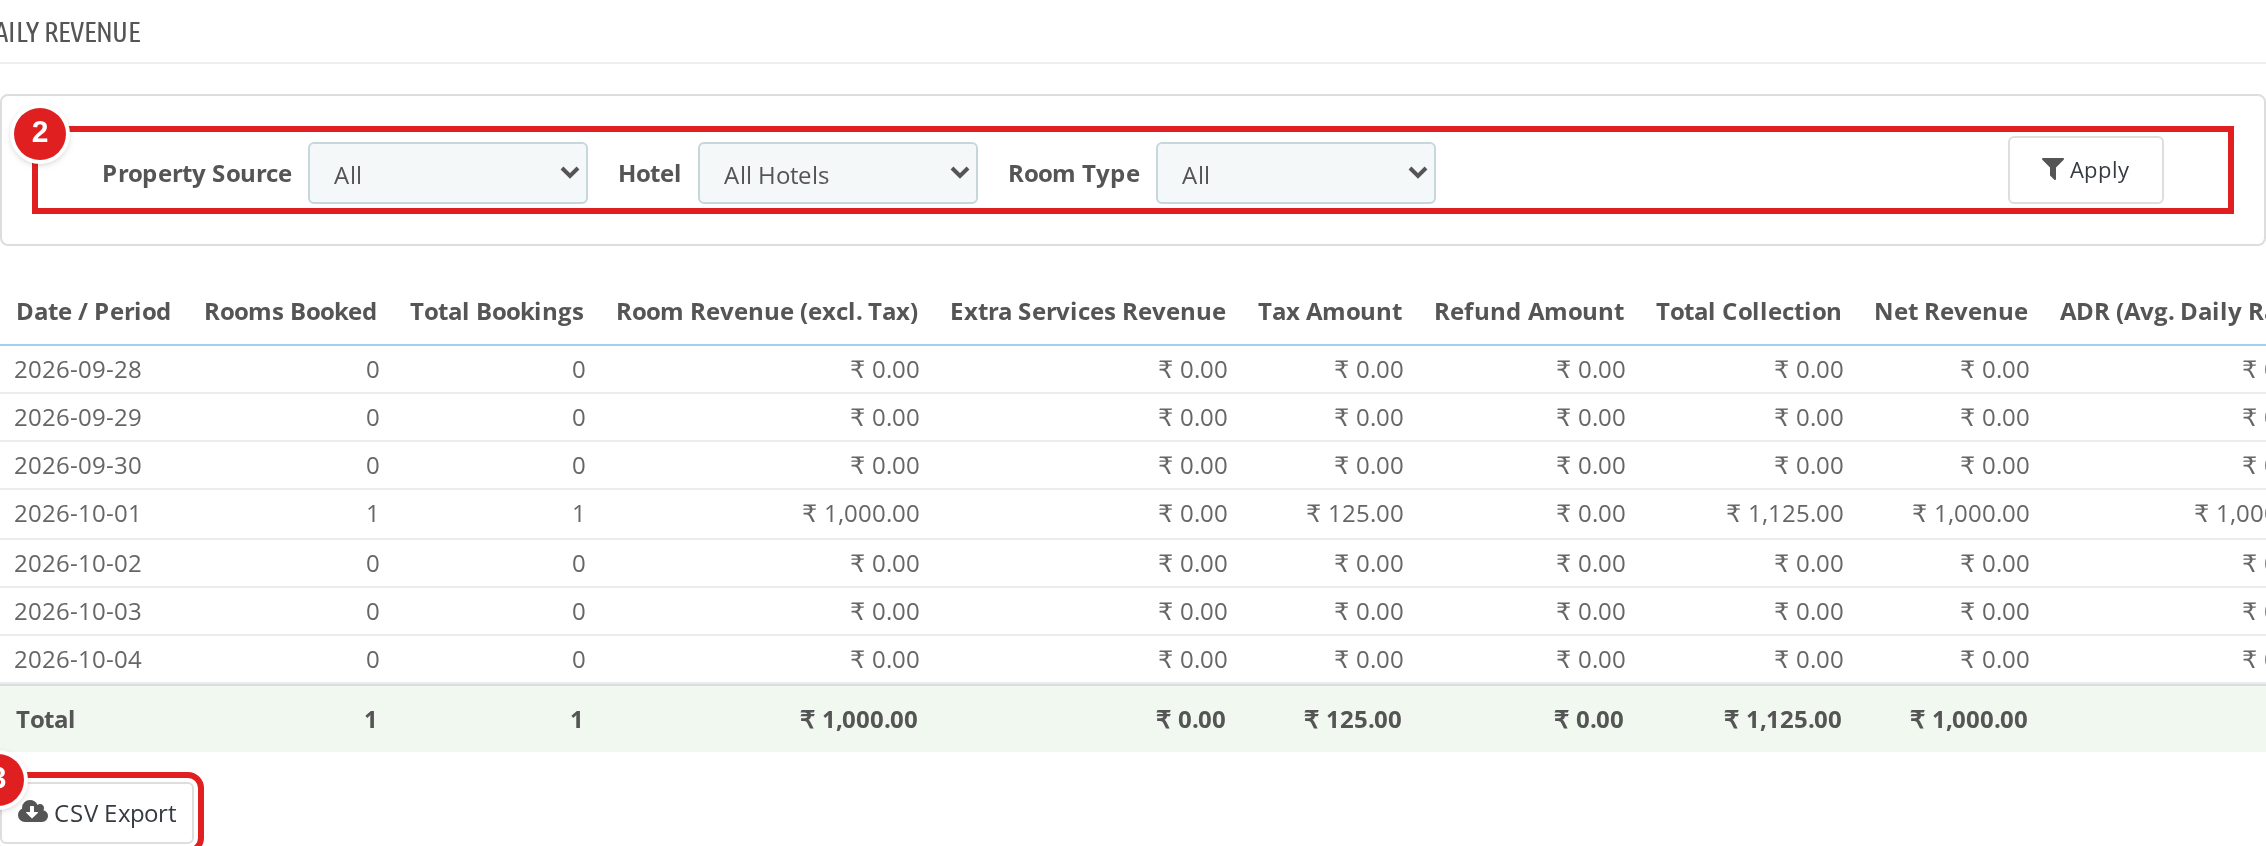Open the Hotel dropdown showing All Hotels
This screenshot has width=2266, height=846.
[x=838, y=173]
